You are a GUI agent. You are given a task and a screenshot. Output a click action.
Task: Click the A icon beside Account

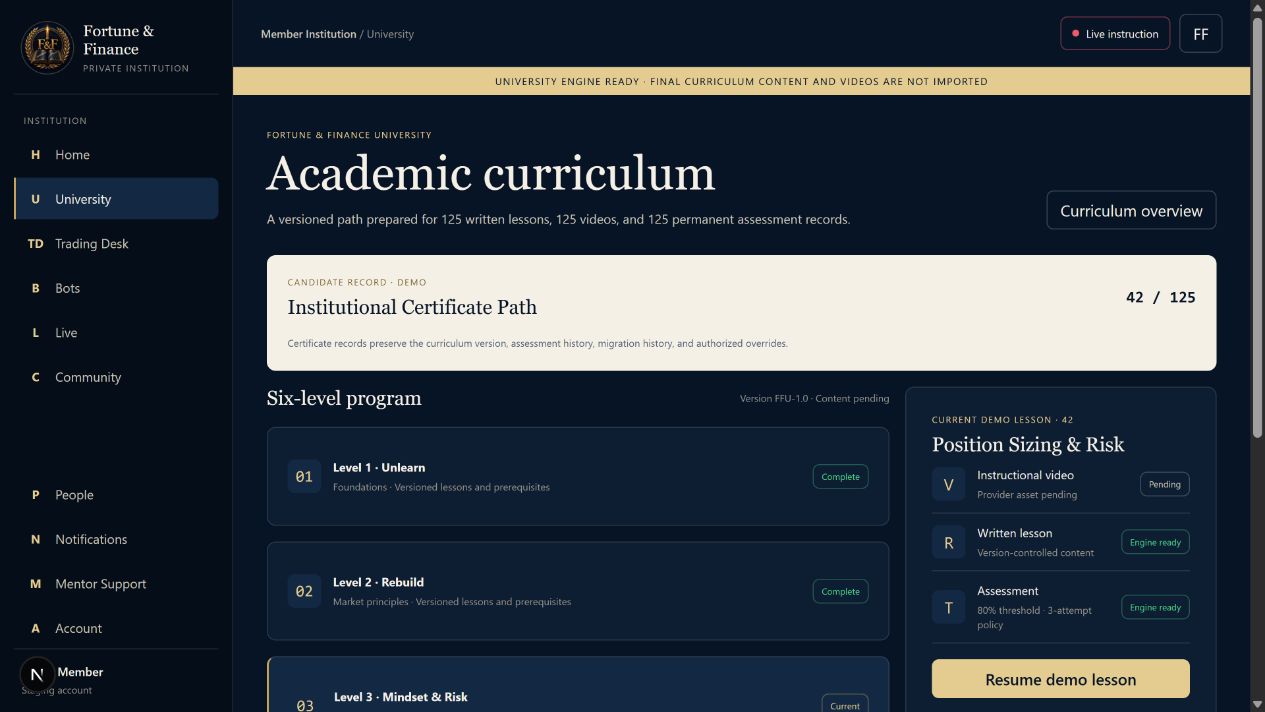[36, 628]
